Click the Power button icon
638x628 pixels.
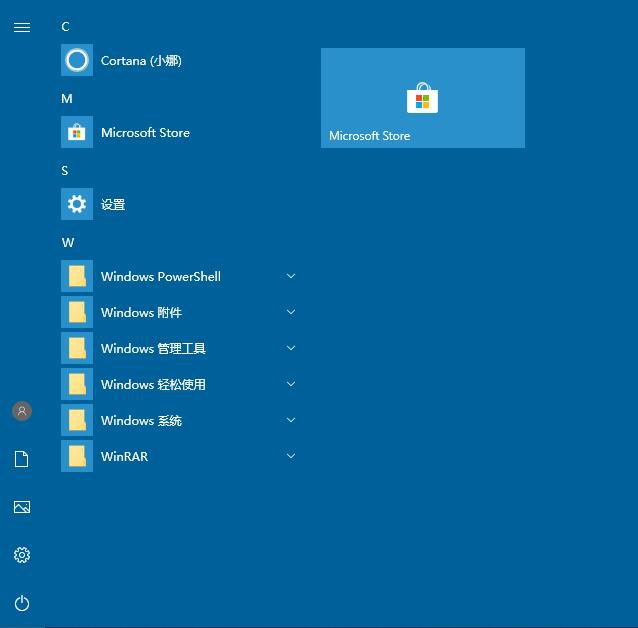coord(22,603)
